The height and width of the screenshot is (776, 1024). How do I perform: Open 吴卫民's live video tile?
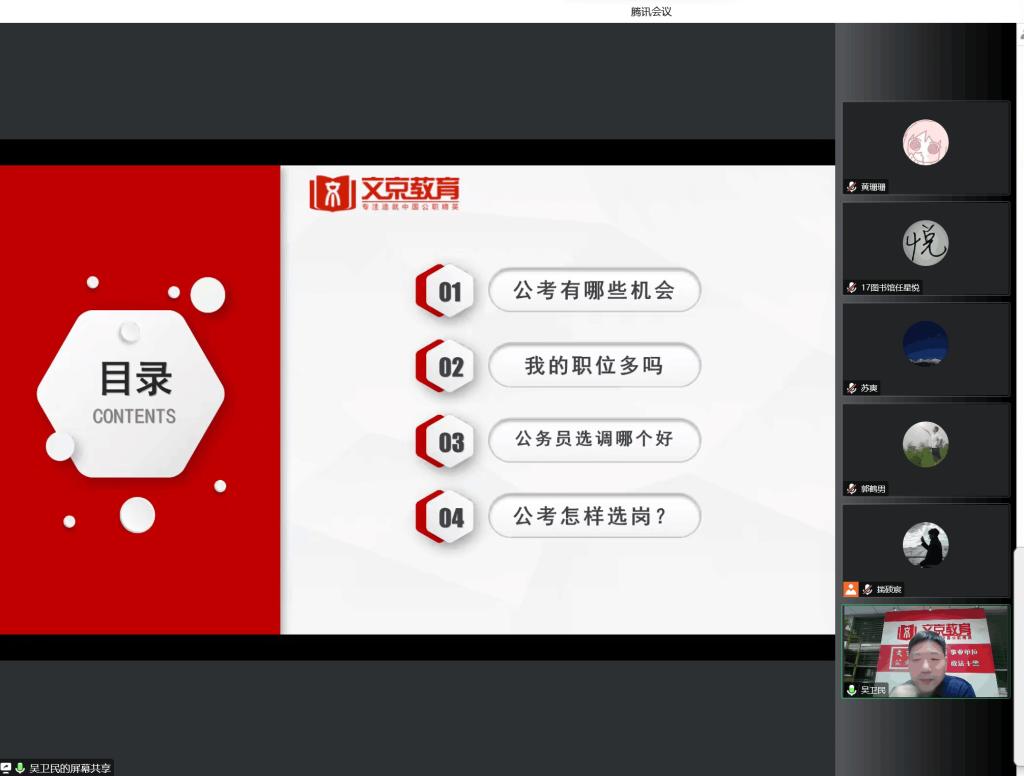[x=926, y=650]
